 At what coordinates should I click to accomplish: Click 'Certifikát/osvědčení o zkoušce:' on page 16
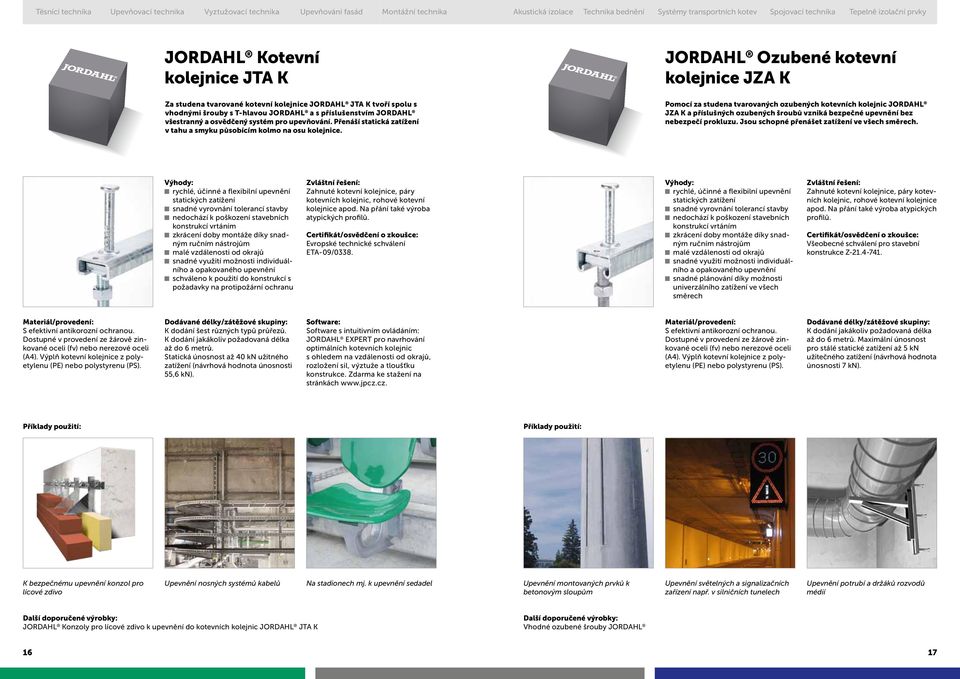[362, 235]
